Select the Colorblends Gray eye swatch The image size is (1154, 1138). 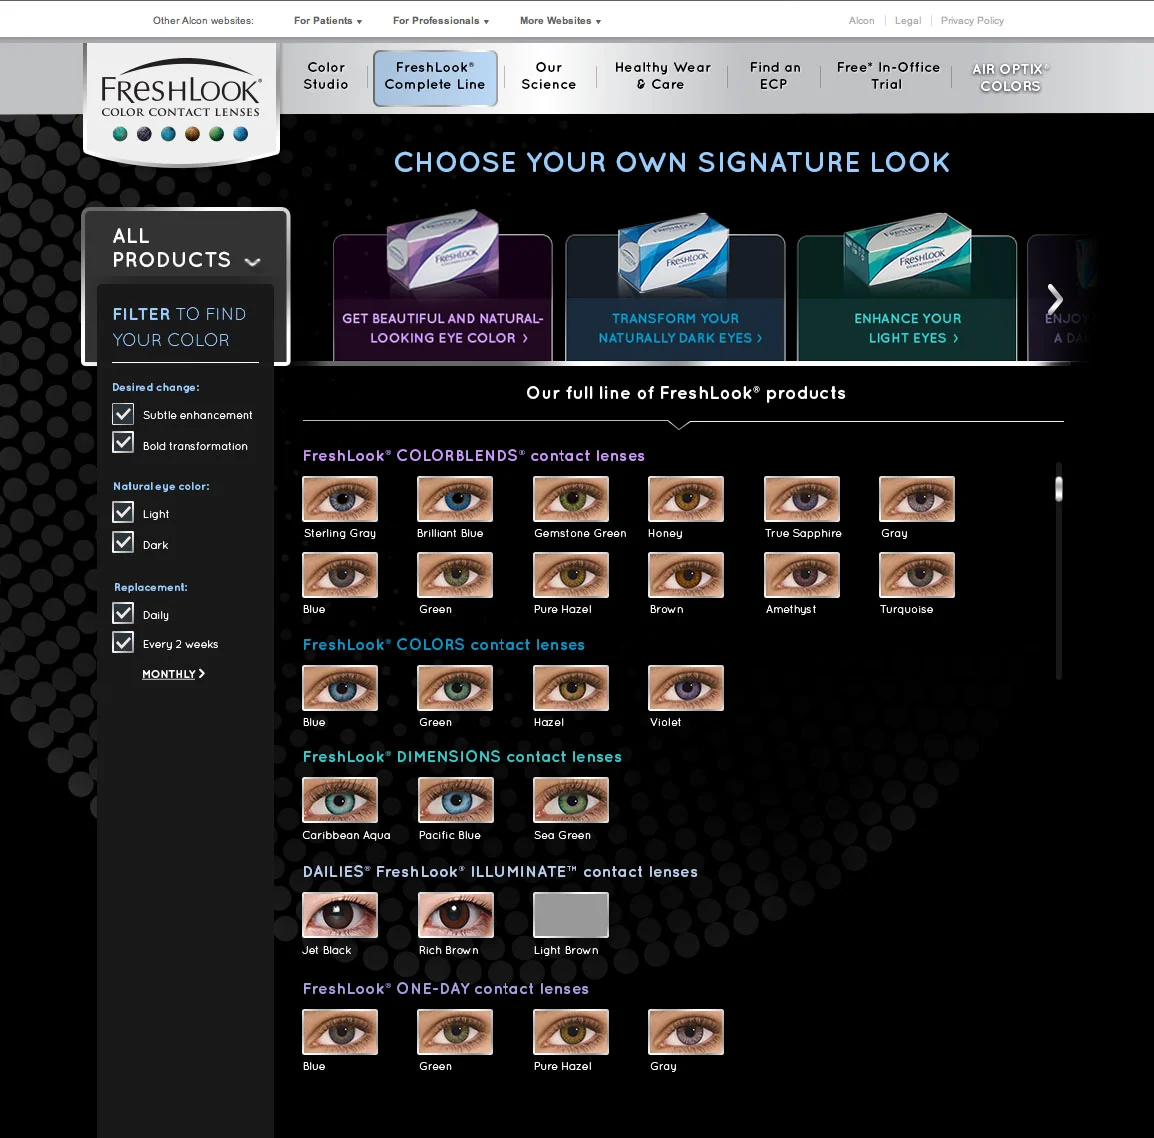click(x=917, y=499)
